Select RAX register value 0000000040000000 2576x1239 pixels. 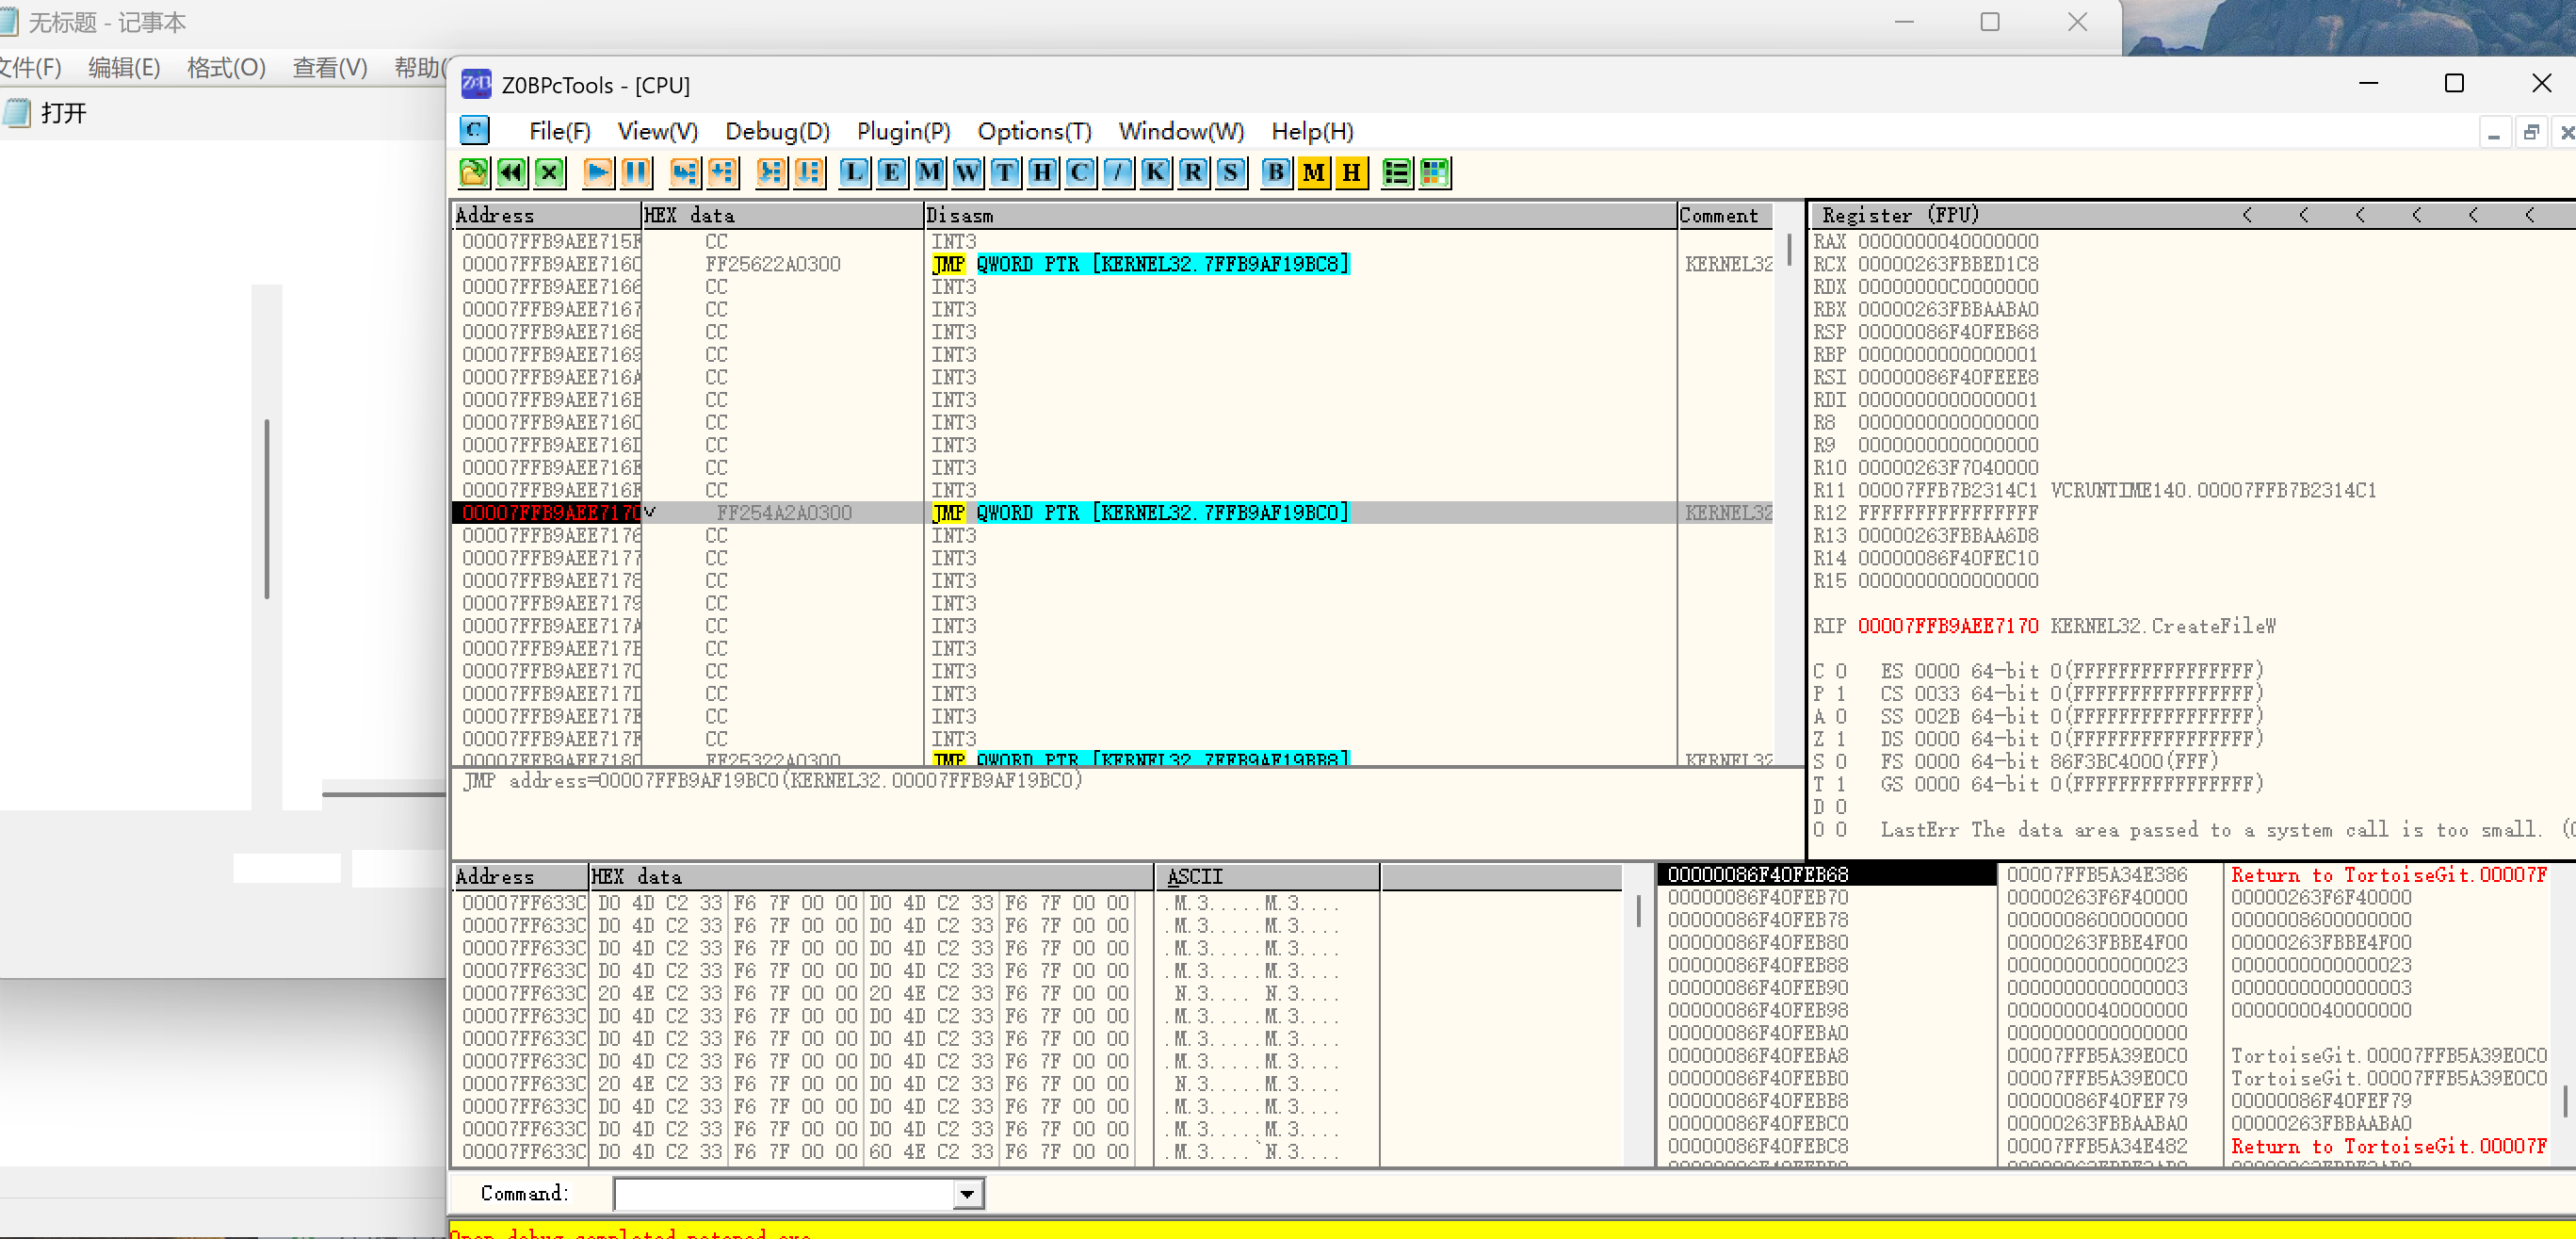[x=1947, y=241]
